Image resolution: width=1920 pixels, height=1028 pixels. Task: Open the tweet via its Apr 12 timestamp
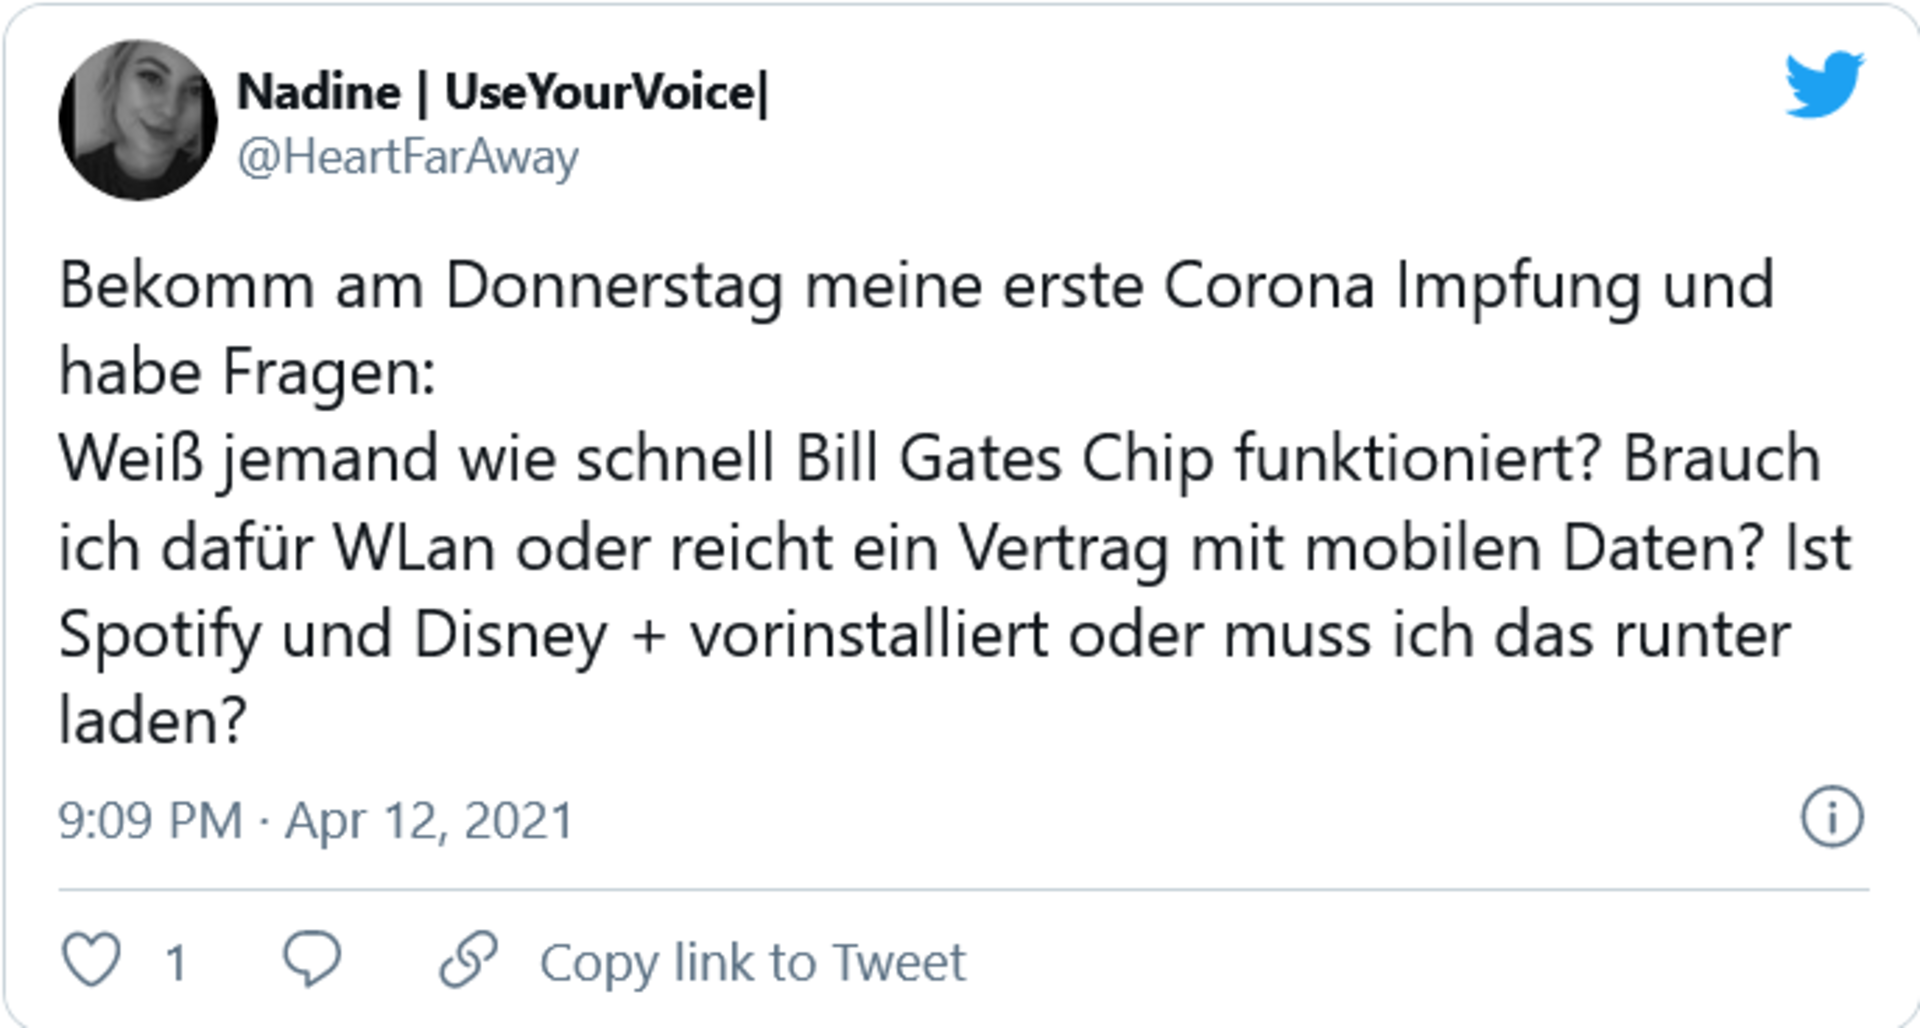[316, 821]
